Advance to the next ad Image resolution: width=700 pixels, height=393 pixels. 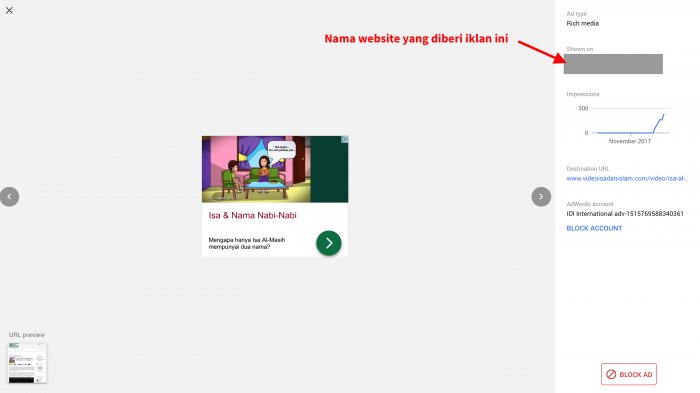point(541,196)
